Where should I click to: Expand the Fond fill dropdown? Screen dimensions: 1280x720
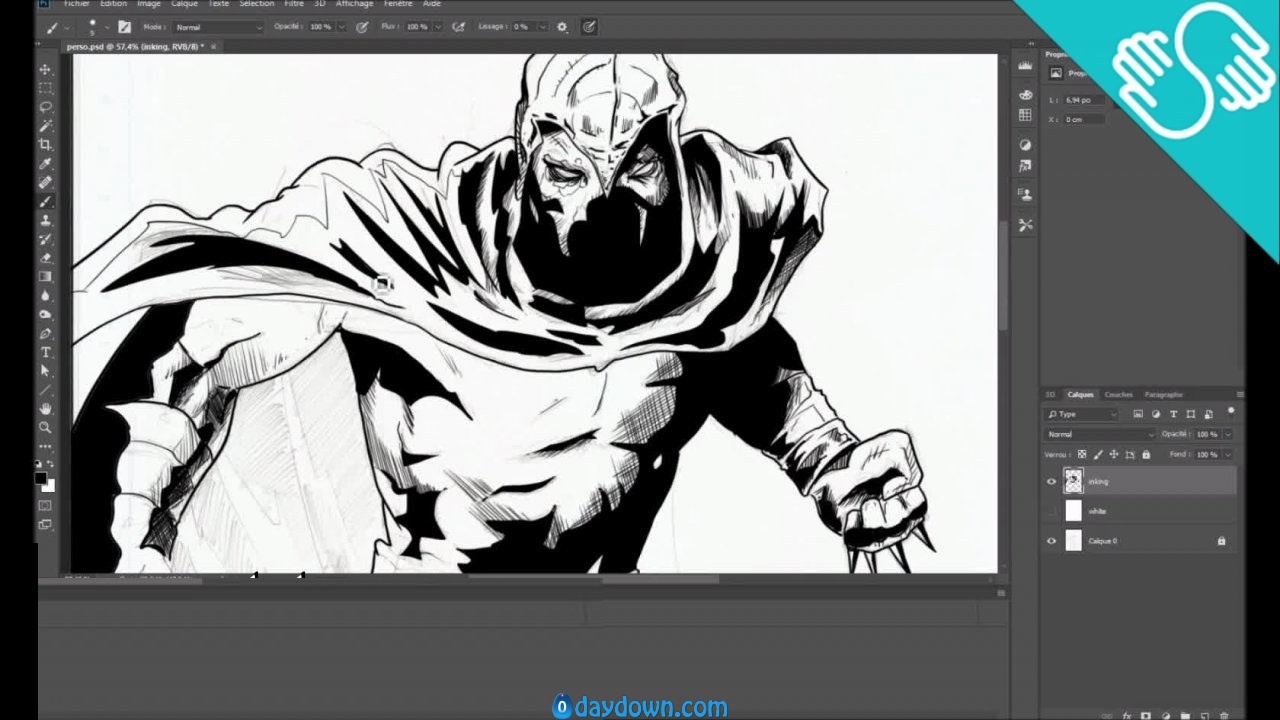pos(1228,454)
